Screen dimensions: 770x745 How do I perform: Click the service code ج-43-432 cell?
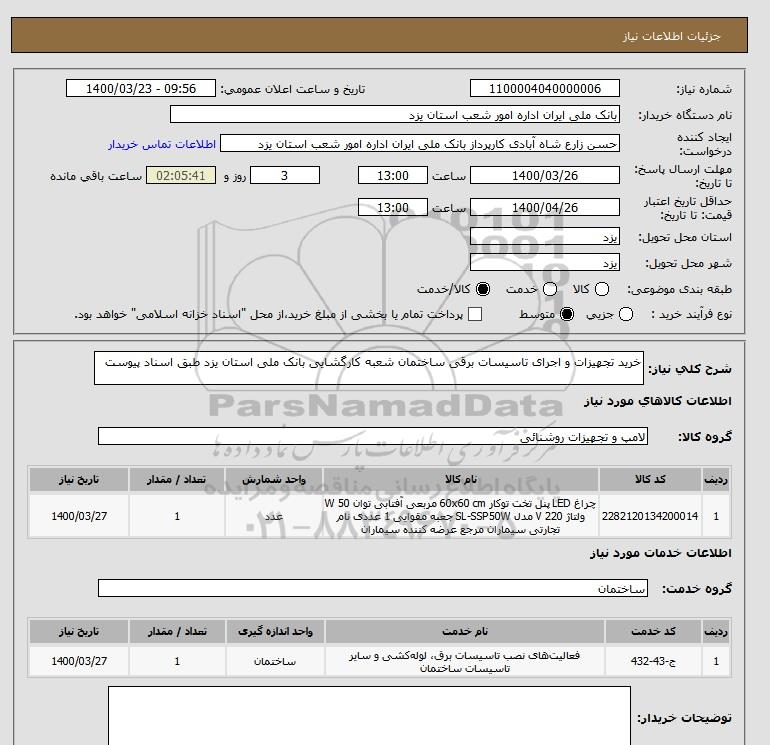pos(653,662)
